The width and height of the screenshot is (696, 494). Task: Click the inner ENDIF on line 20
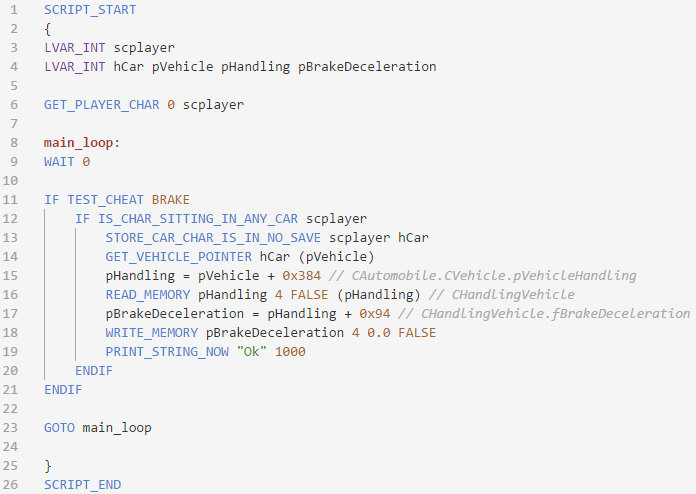point(94,371)
